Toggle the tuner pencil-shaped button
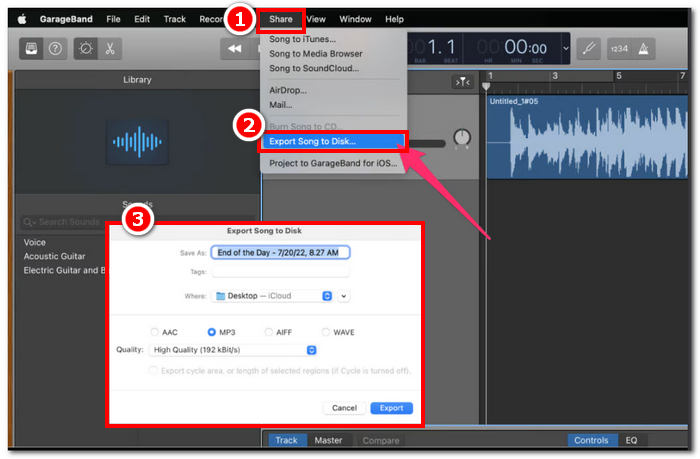This screenshot has height=459, width=700. click(x=588, y=48)
